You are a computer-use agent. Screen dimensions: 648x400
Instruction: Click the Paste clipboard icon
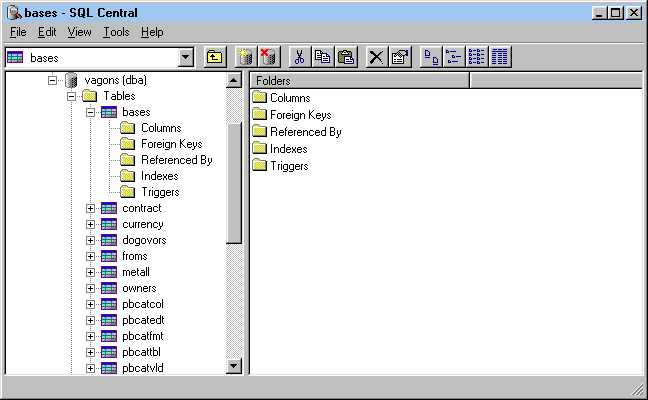[345, 57]
